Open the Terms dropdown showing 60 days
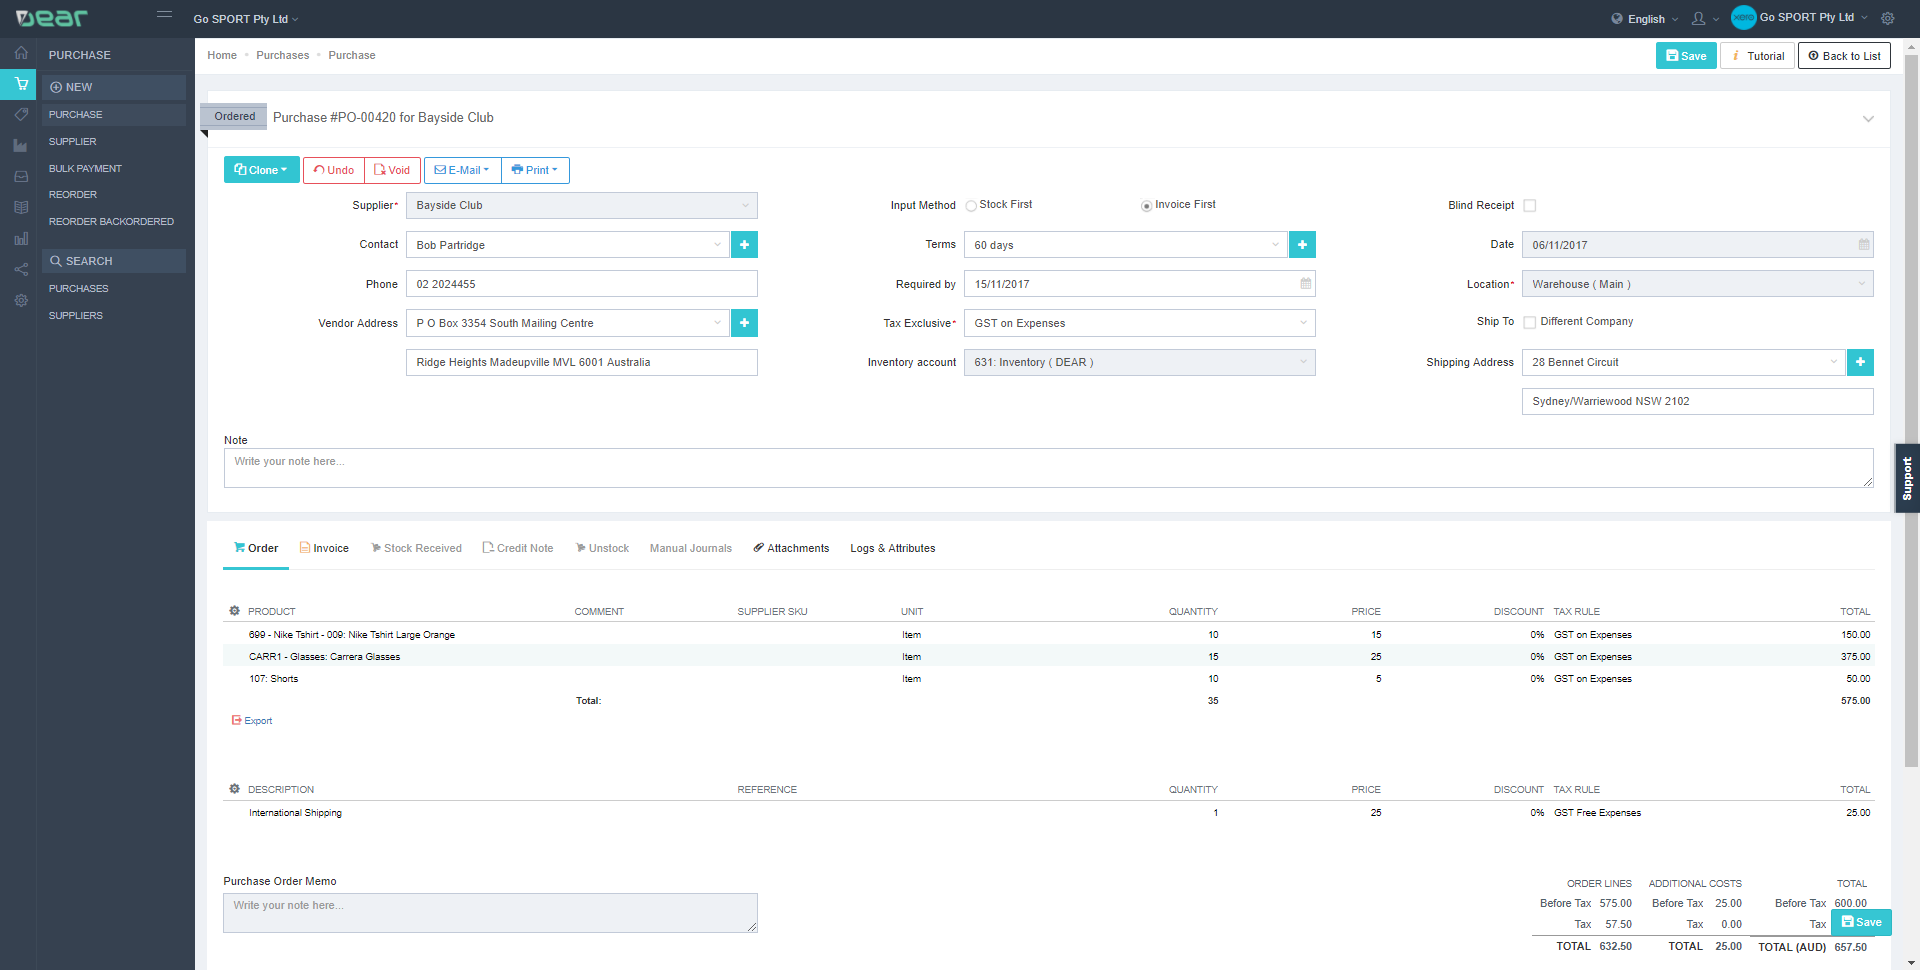This screenshot has width=1920, height=970. [x=1125, y=245]
